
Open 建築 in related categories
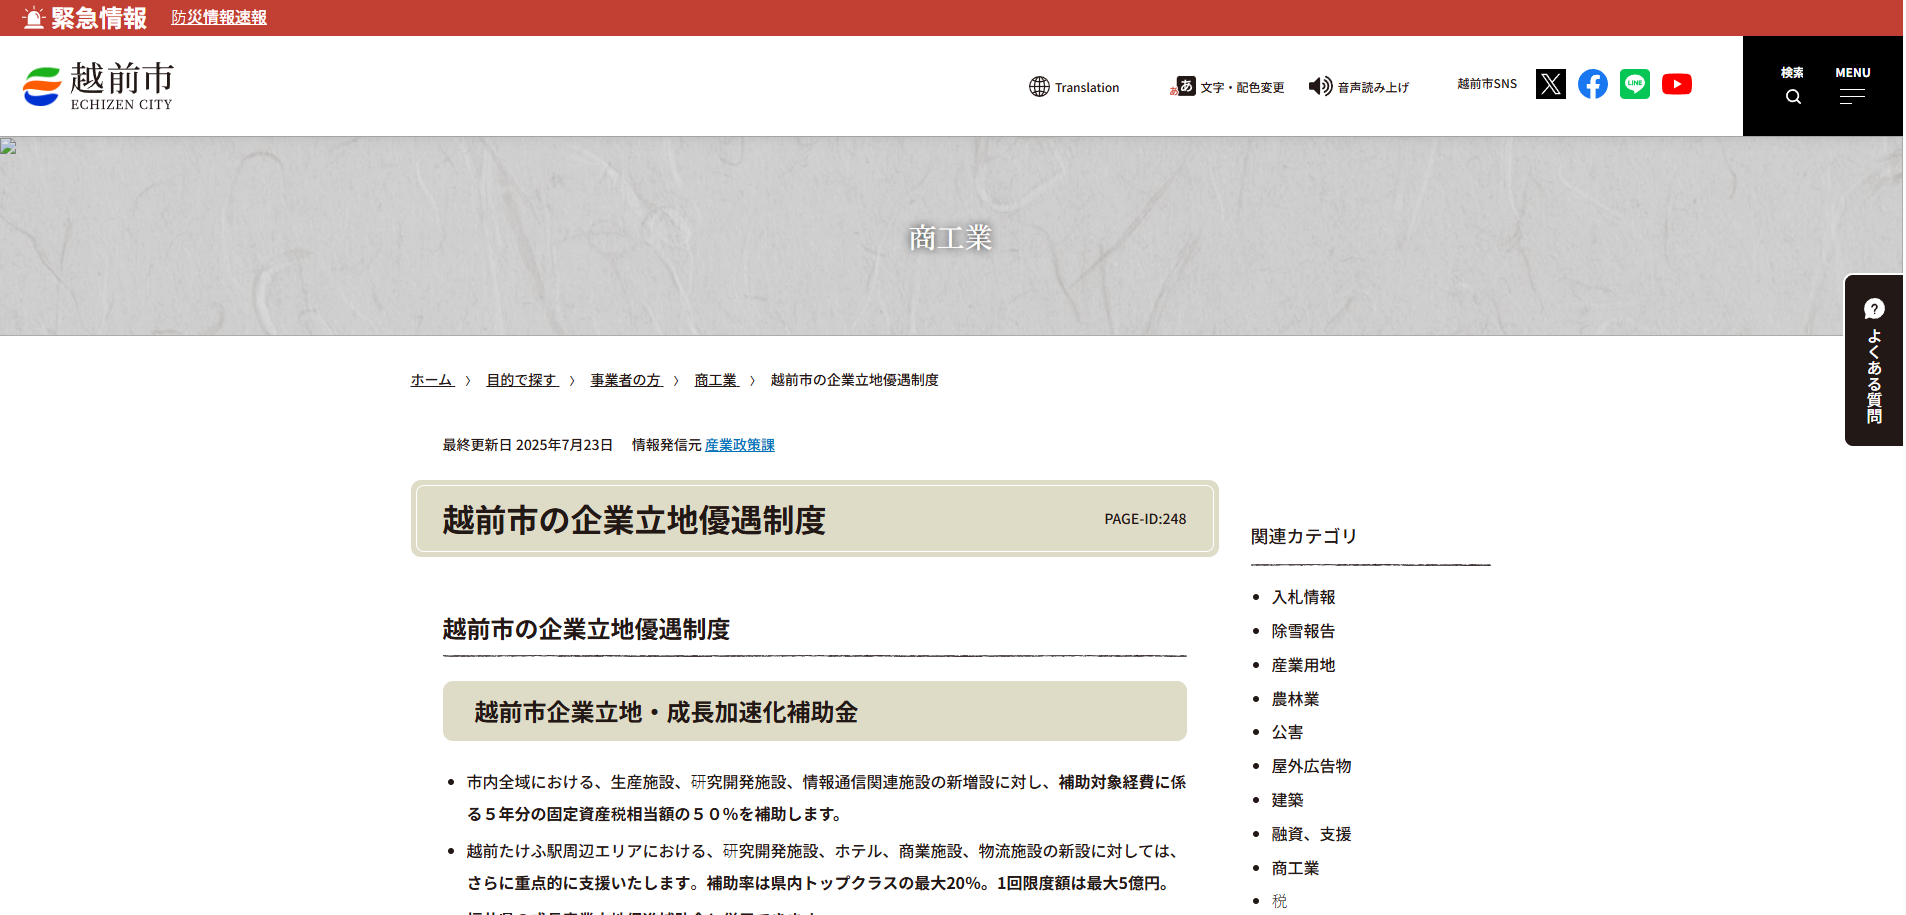[1287, 800]
